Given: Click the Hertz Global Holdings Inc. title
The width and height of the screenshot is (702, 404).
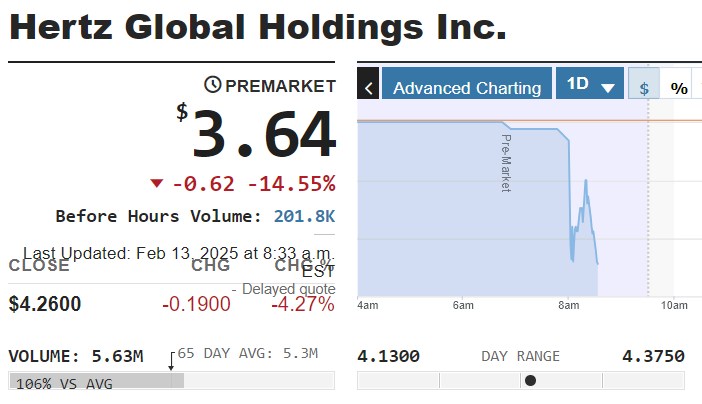Looking at the screenshot, I should [x=258, y=27].
